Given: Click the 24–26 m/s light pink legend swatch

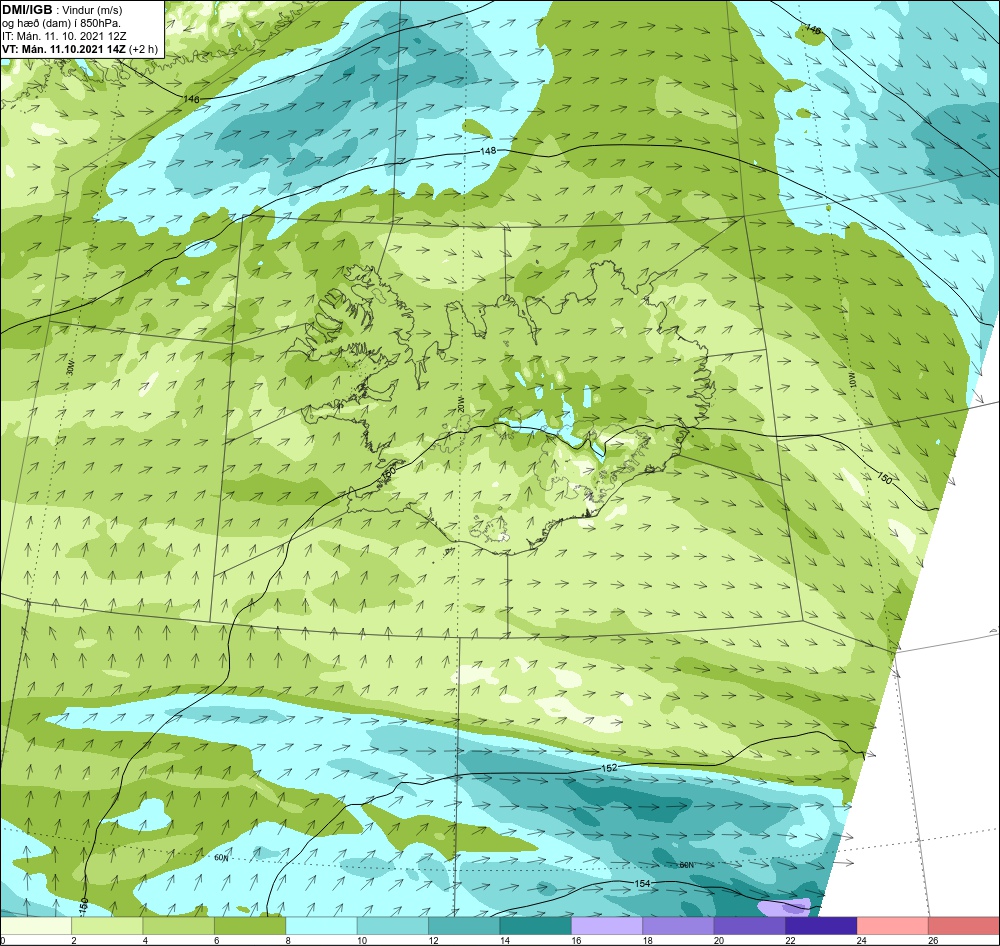Looking at the screenshot, I should 893,926.
